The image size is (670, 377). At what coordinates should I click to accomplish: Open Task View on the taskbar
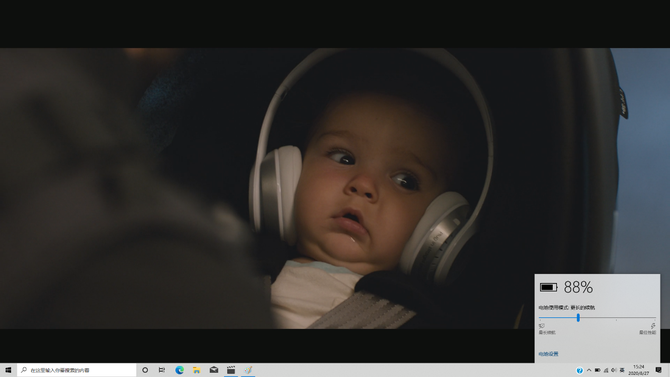[162, 370]
